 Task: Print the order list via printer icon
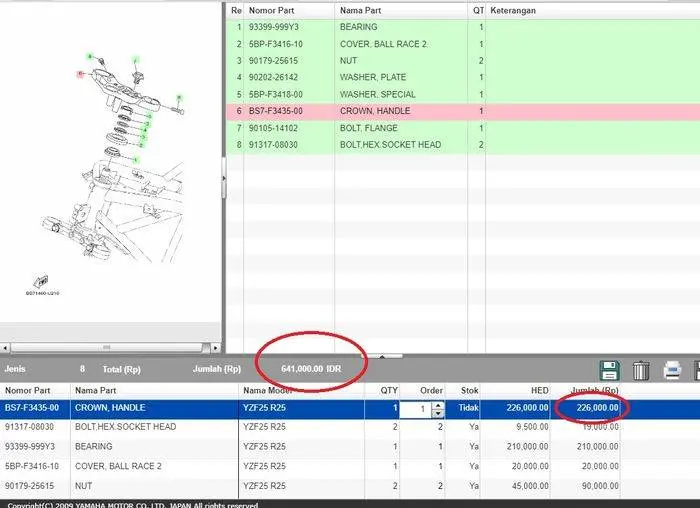[672, 370]
